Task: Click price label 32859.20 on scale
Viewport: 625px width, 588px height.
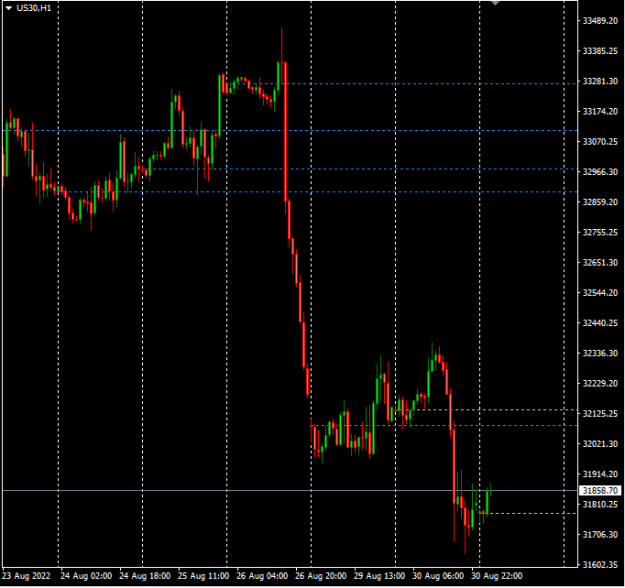Action: pyautogui.click(x=600, y=202)
